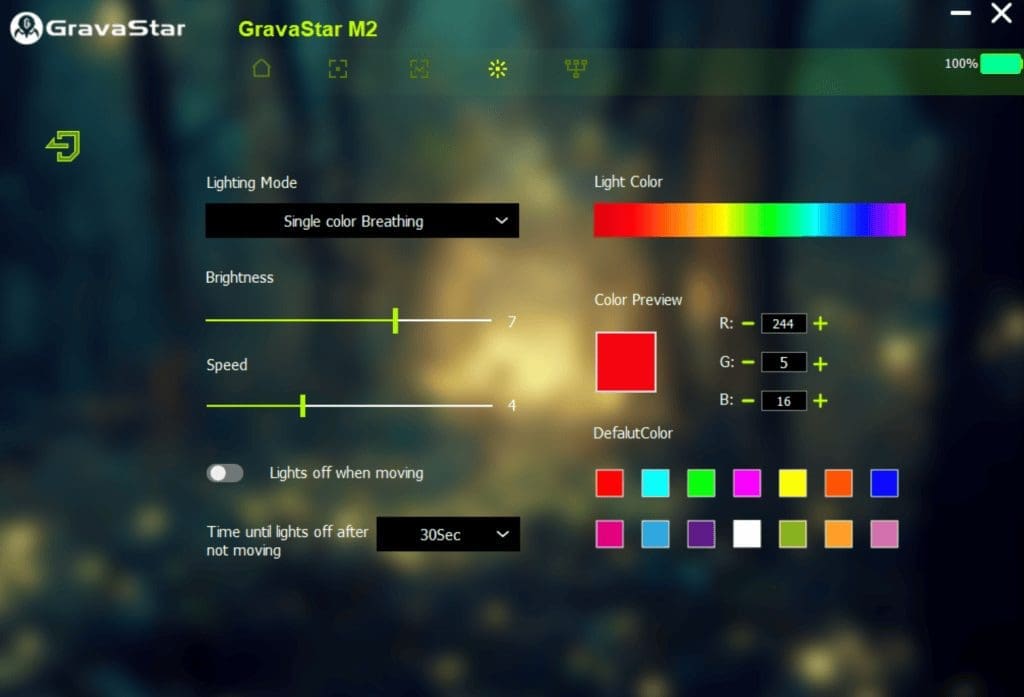1024x697 pixels.
Task: Select the purple default color swatch
Action: 701,534
